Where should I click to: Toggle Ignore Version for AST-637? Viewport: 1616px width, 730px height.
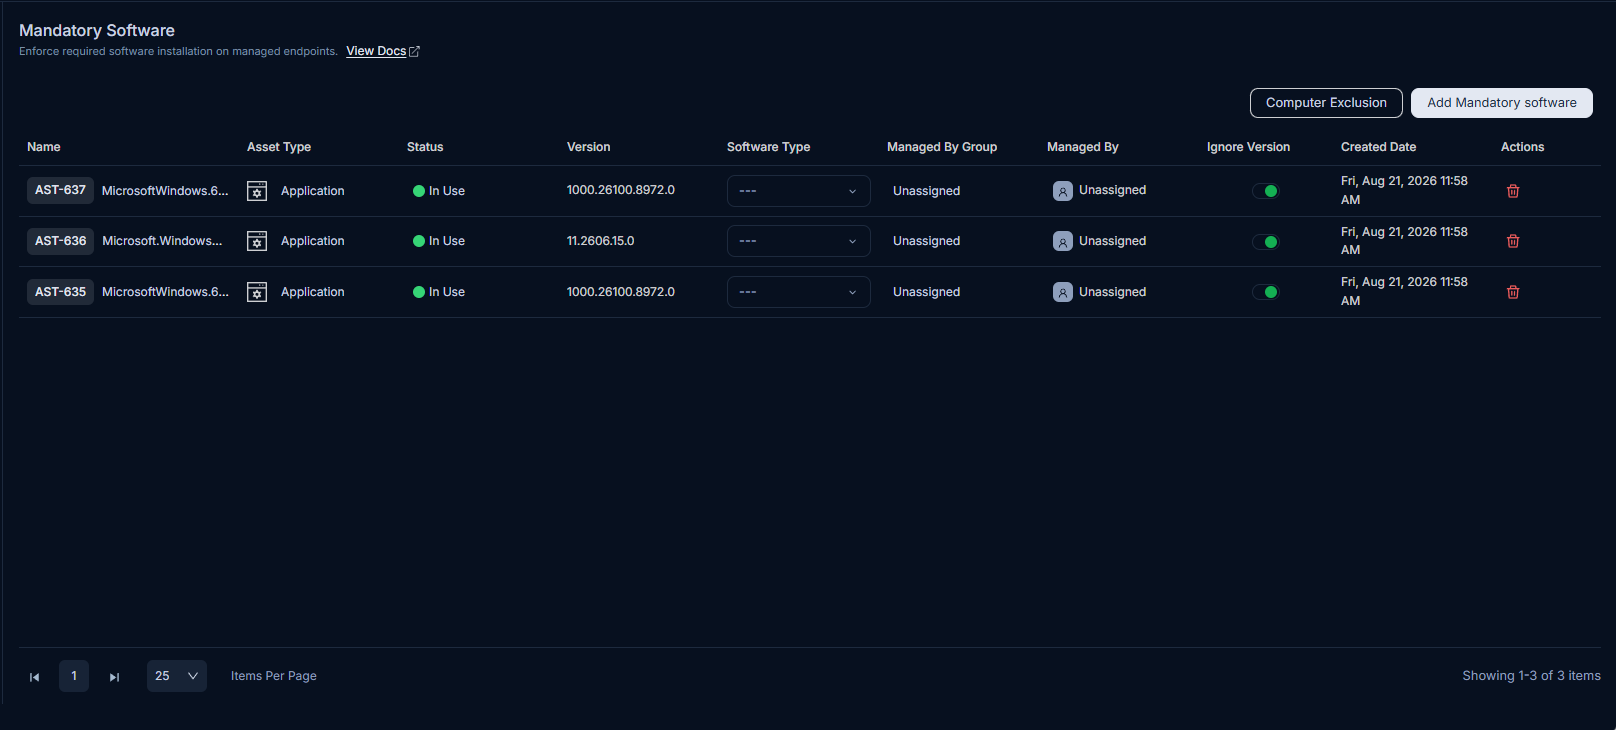point(1265,191)
